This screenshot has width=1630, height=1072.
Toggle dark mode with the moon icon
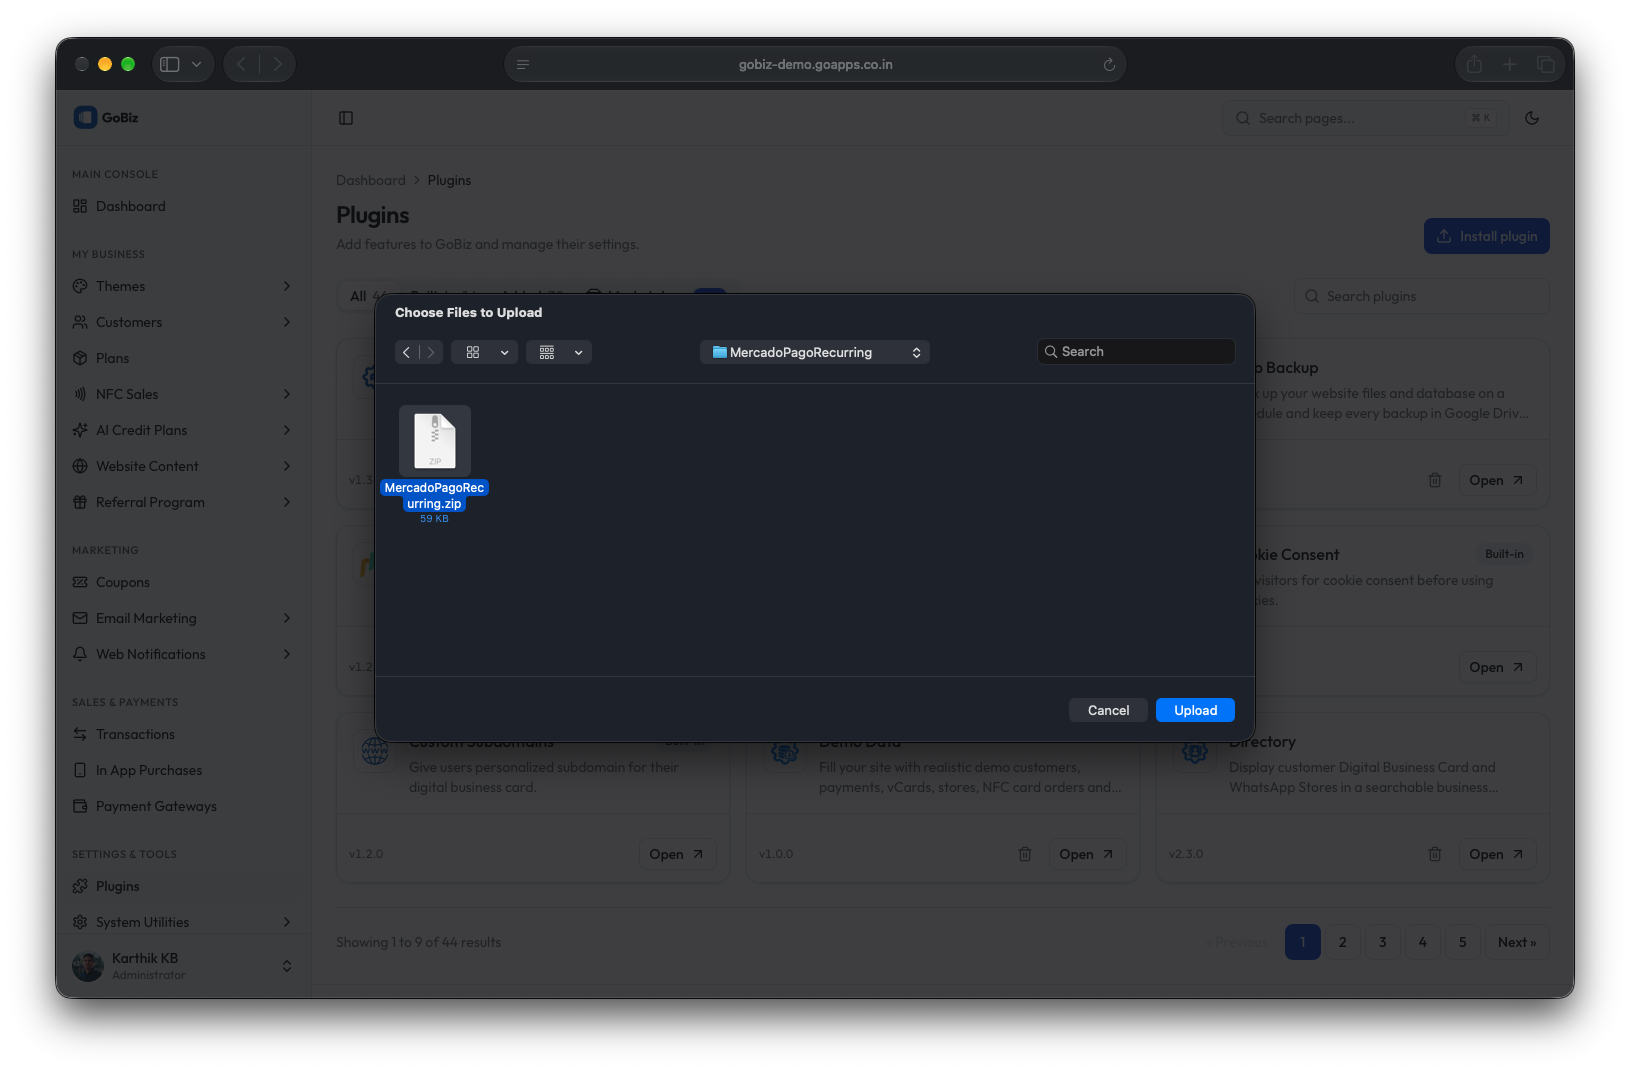1532,118
